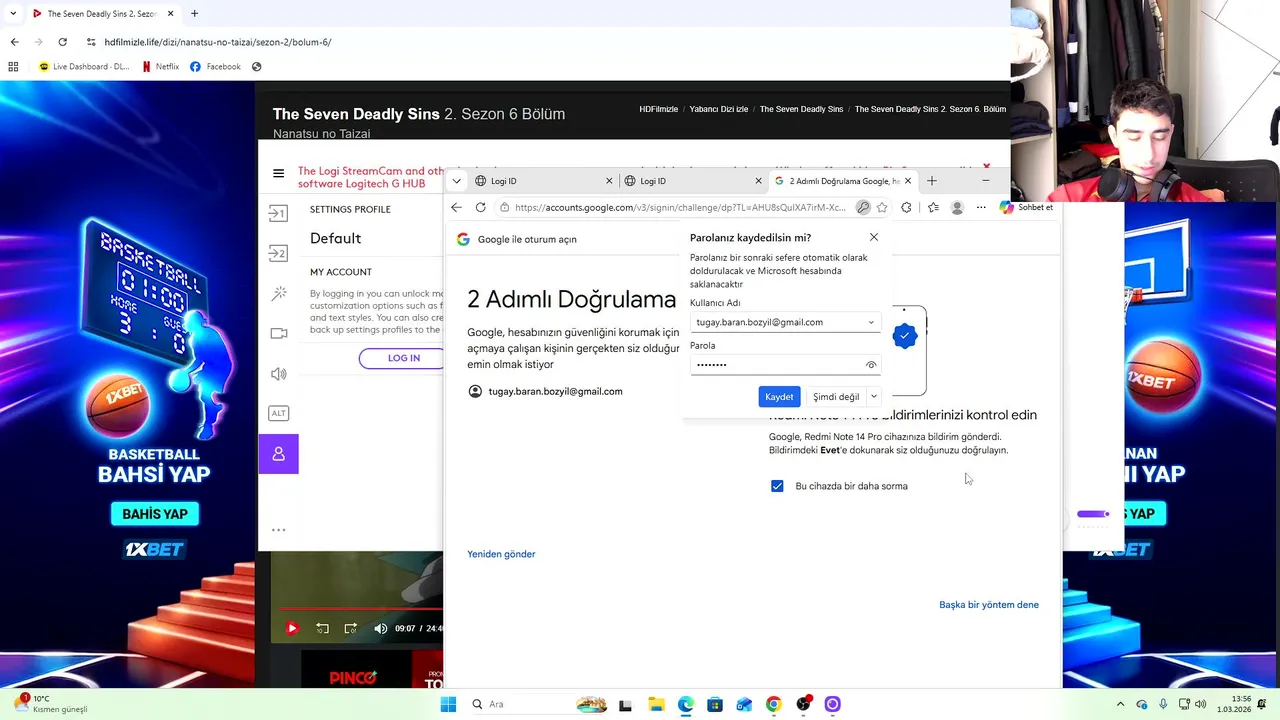Image resolution: width=1280 pixels, height=720 pixels.
Task: Switch to first Logi ID tab
Action: click(545, 181)
